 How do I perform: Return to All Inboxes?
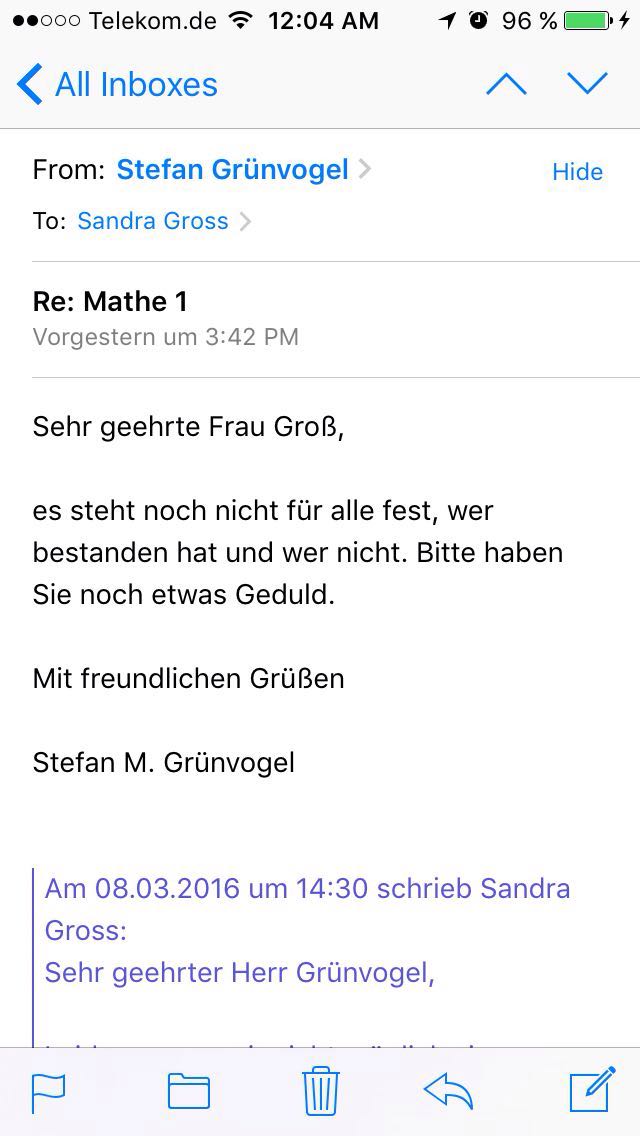[x=136, y=84]
